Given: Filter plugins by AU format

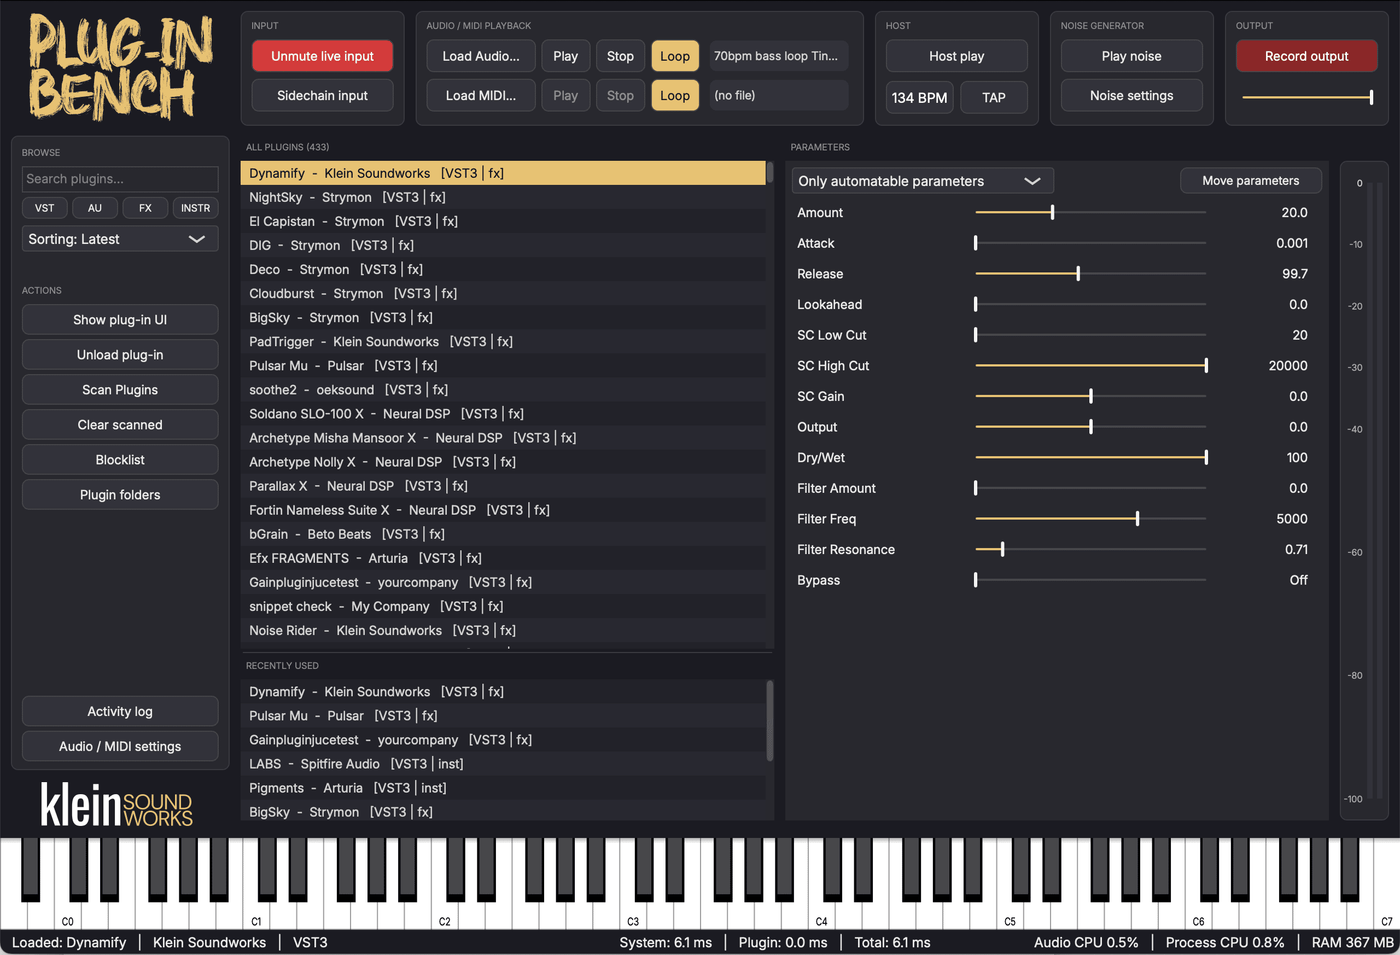Looking at the screenshot, I should click(x=95, y=208).
